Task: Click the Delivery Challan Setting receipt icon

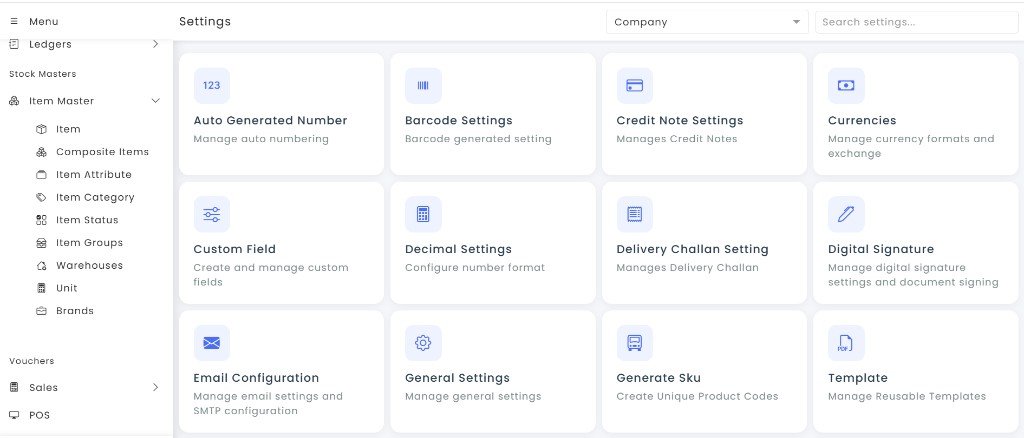Action: [635, 214]
